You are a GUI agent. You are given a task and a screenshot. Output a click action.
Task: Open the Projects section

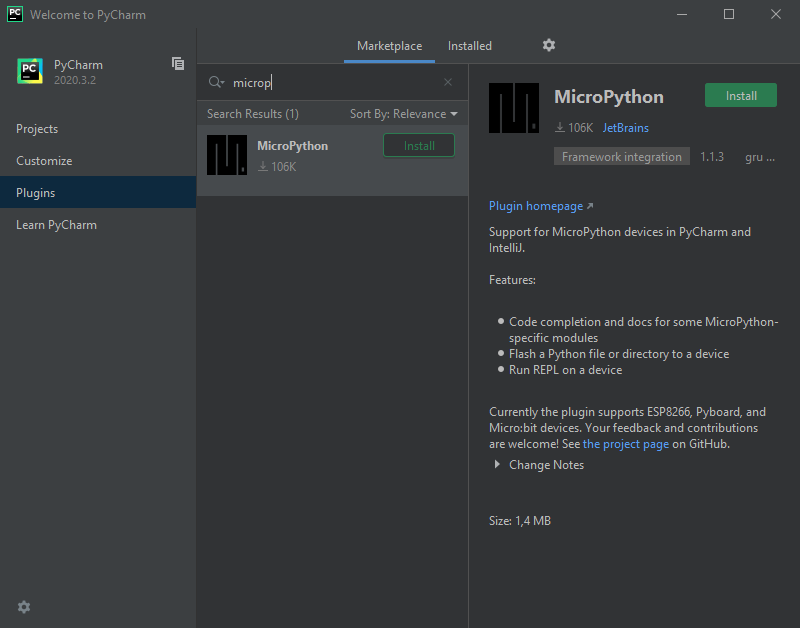pyautogui.click(x=98, y=129)
